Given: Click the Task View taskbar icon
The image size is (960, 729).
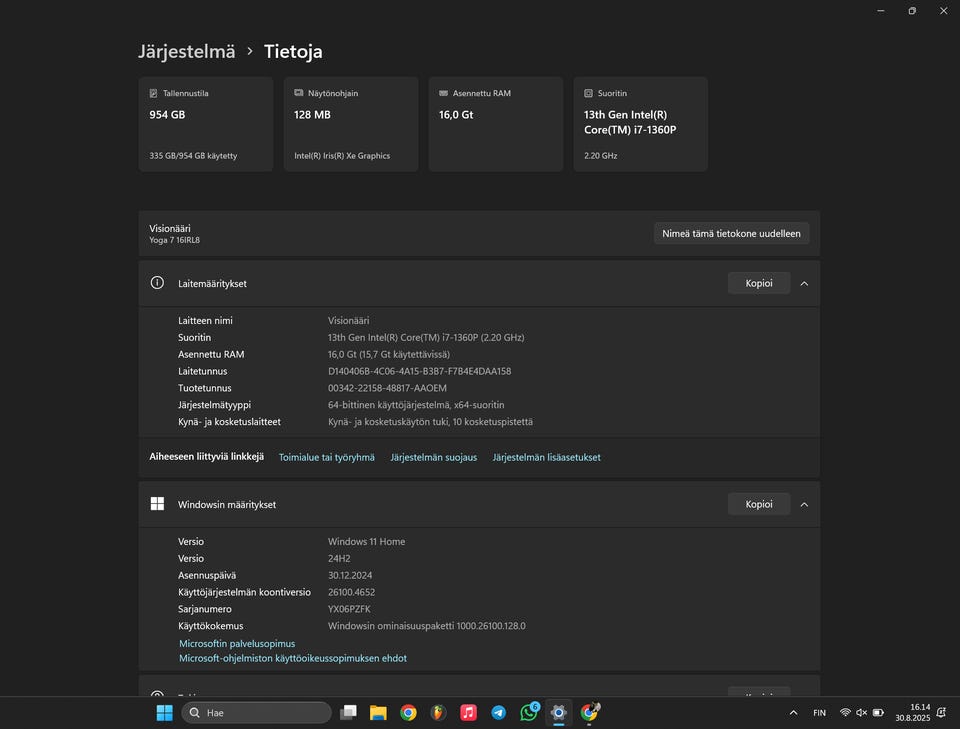Looking at the screenshot, I should coord(348,712).
